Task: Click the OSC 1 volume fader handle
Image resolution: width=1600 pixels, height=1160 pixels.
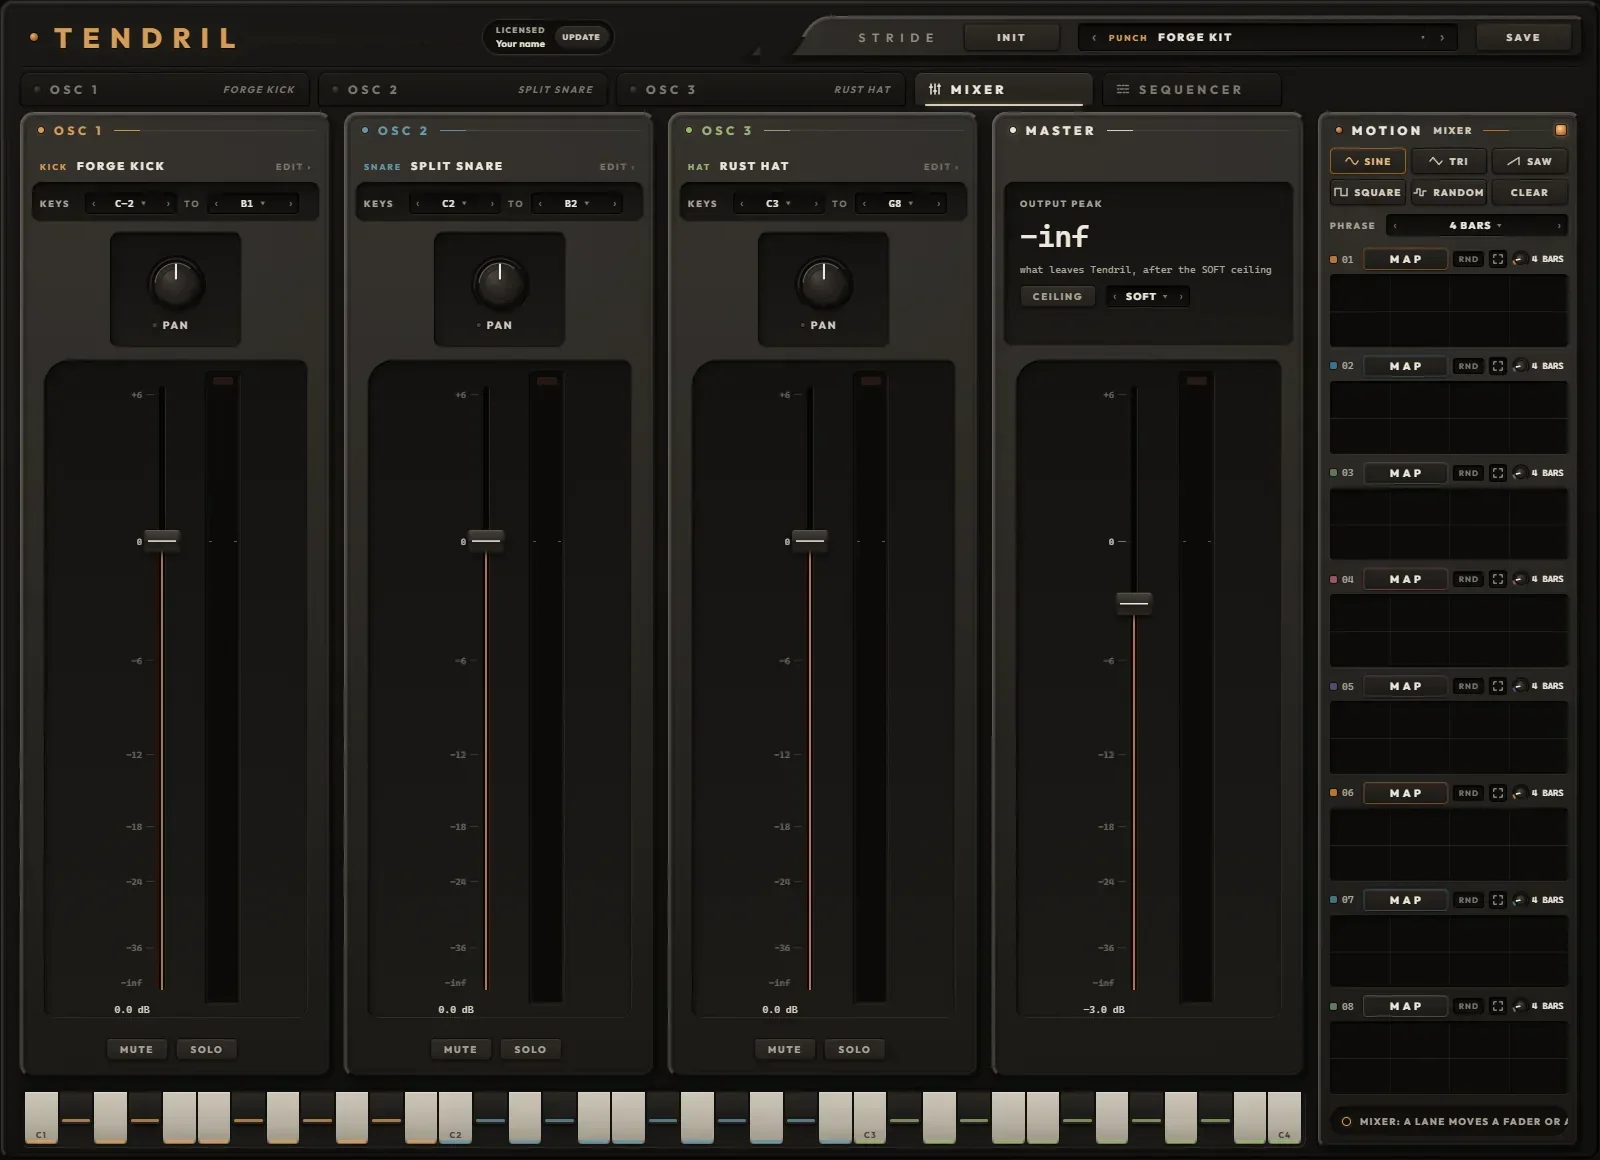Action: point(162,541)
